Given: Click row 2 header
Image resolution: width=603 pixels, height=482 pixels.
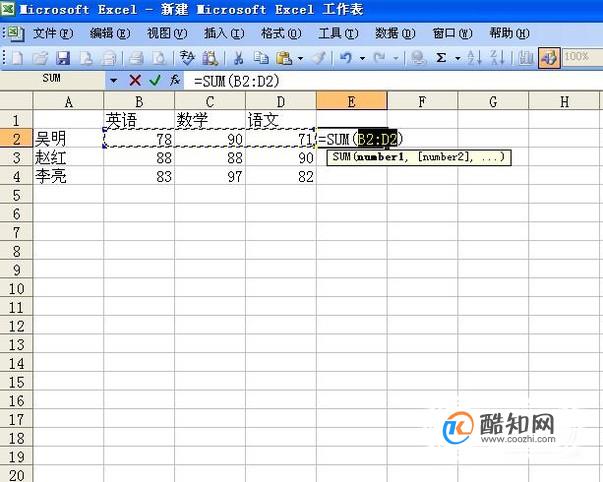Looking at the screenshot, I should tap(17, 139).
